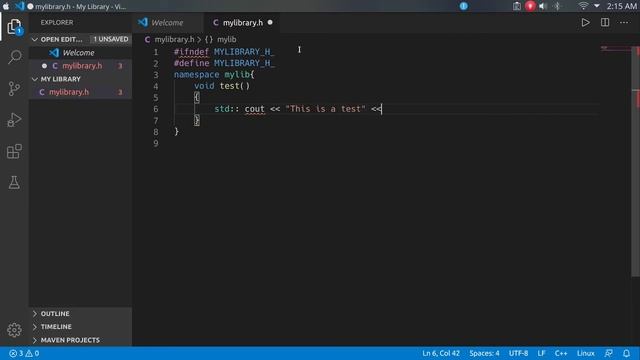Screen dimensions: 640x360
Task: Open the Manage gear icon
Action: (14, 330)
